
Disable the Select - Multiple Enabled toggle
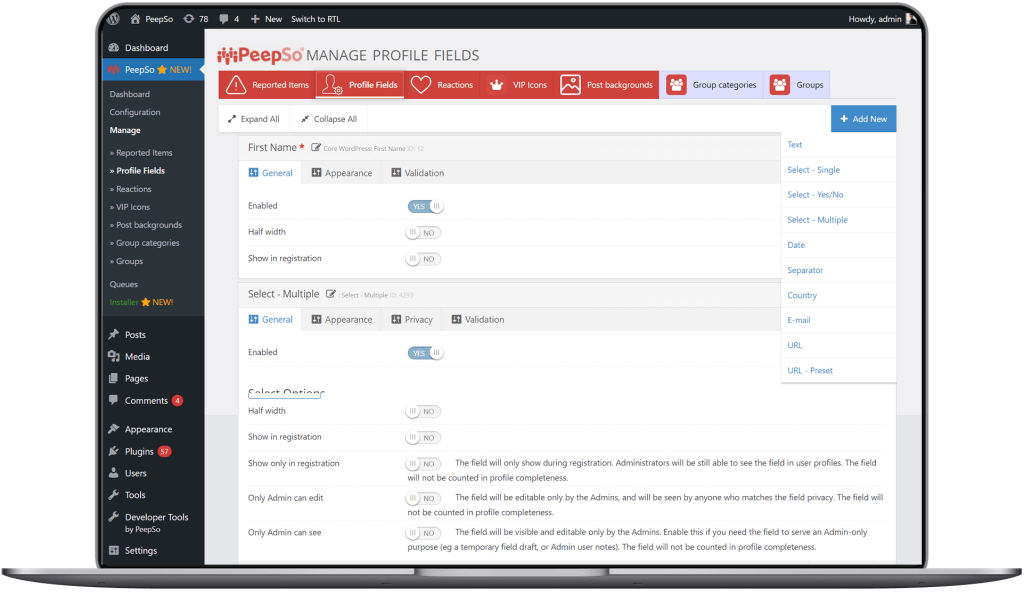pos(425,353)
